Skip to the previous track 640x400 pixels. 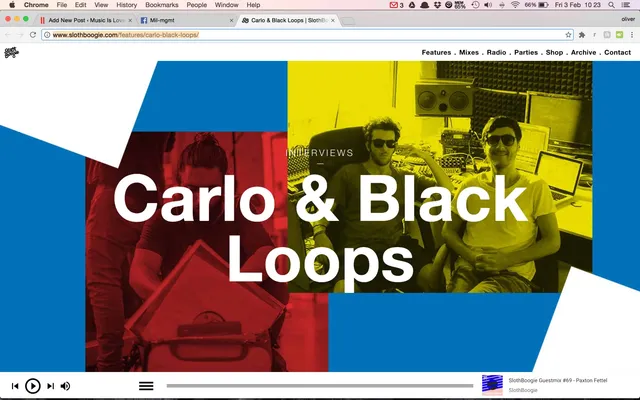[x=15, y=386]
